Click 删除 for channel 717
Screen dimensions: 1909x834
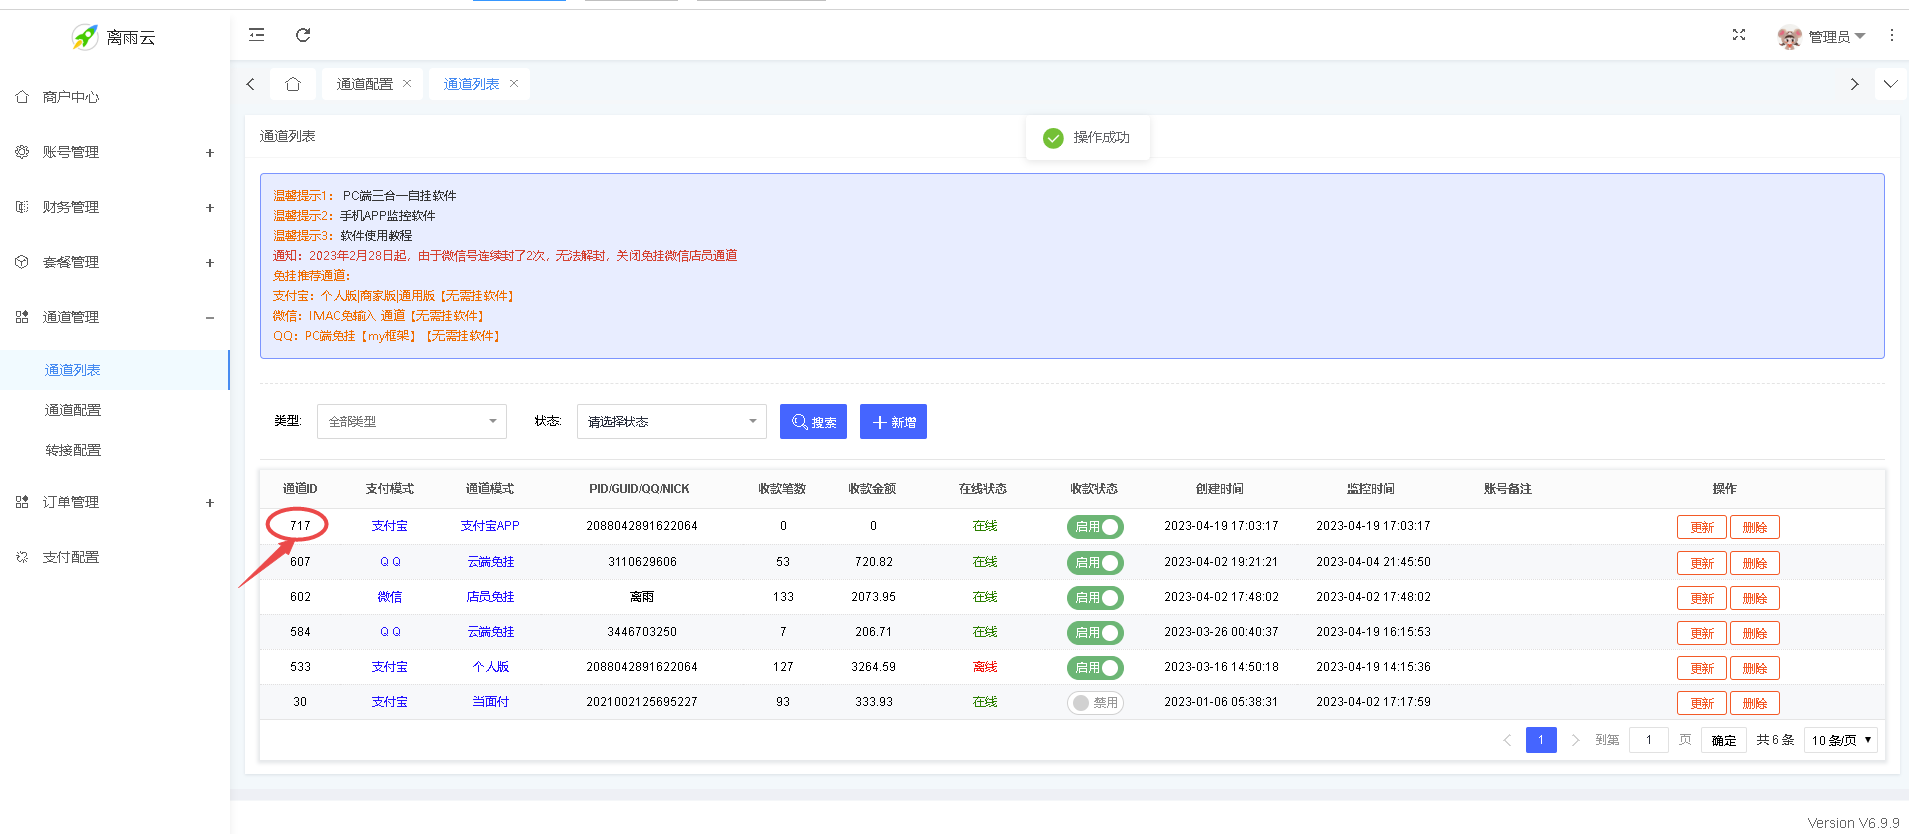(x=1755, y=527)
